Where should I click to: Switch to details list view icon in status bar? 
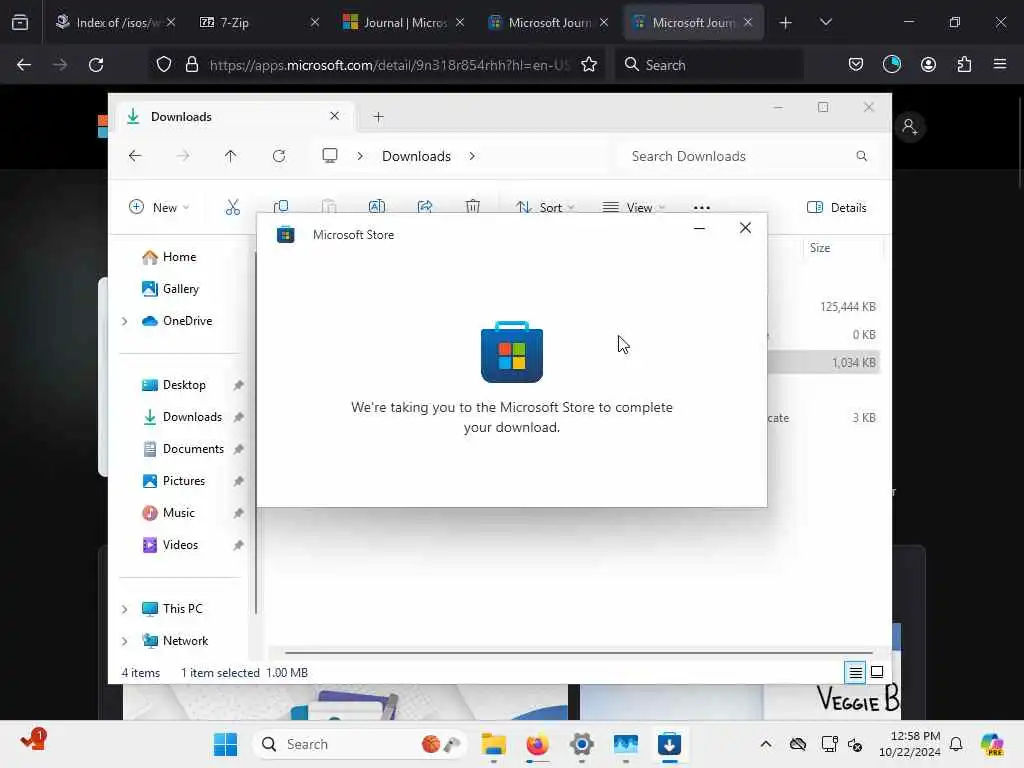coord(855,672)
